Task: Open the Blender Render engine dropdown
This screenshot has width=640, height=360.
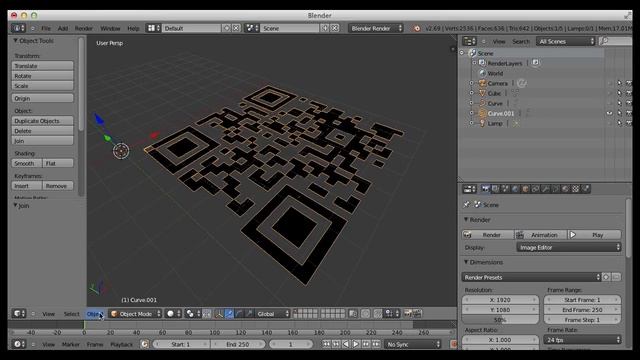Action: (x=376, y=28)
